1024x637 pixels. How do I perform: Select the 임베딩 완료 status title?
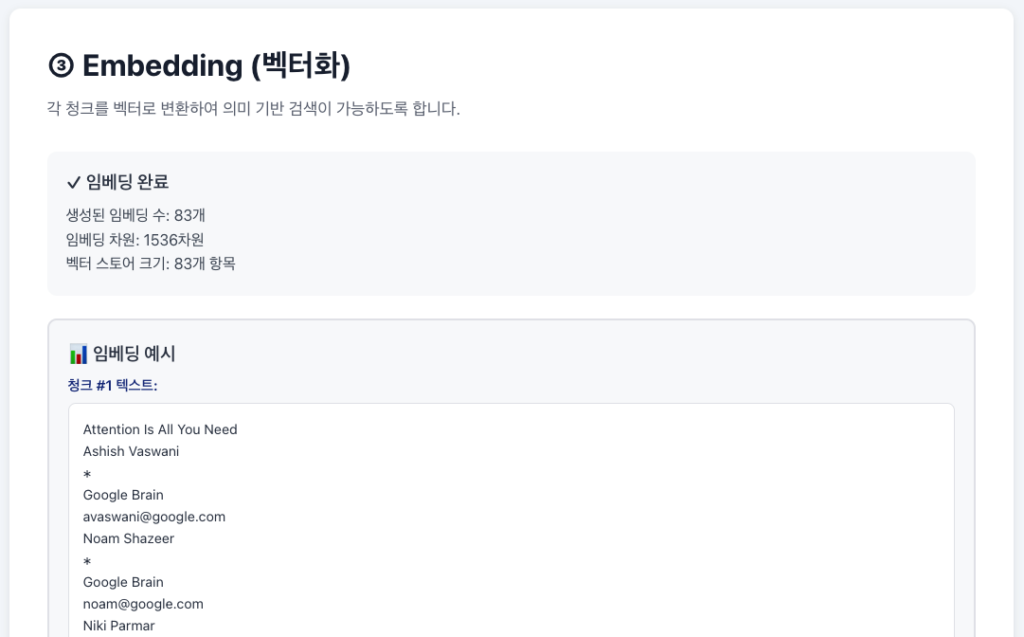[128, 182]
